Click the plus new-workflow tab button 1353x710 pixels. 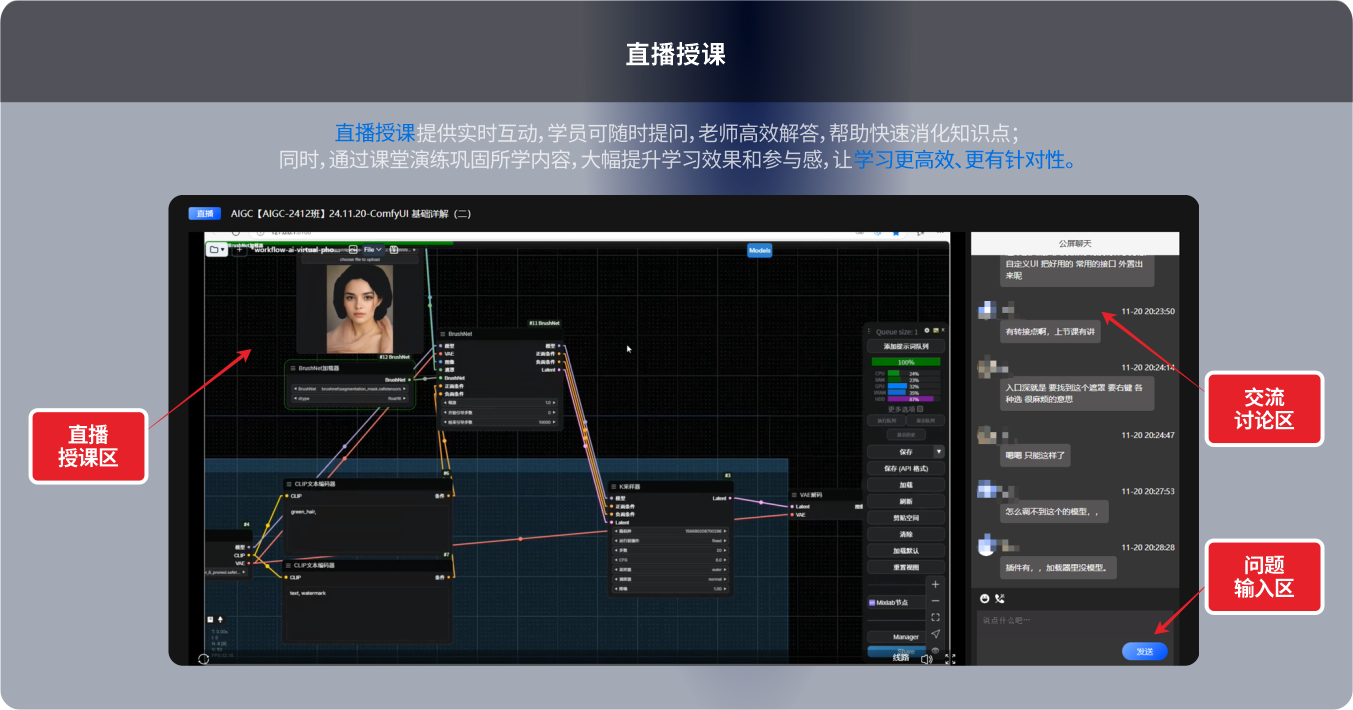[x=239, y=249]
